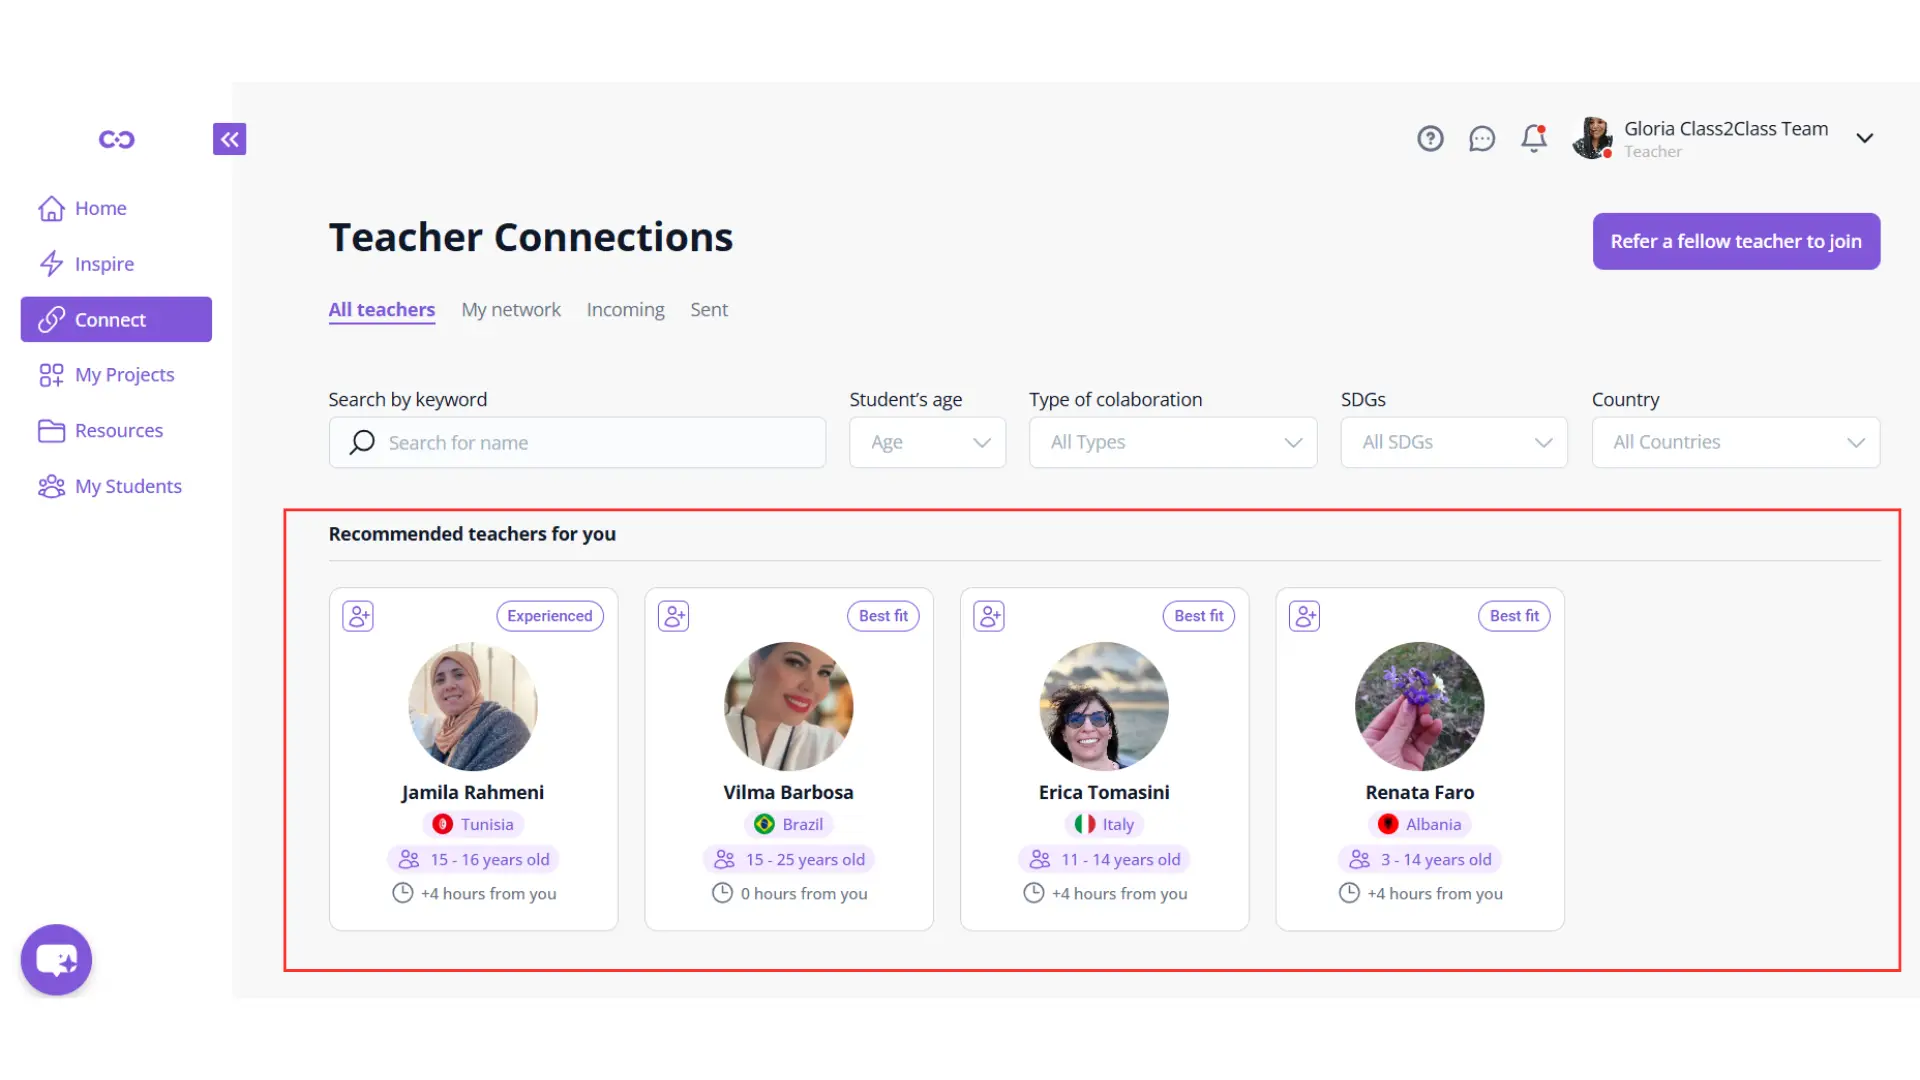Collapse the sidebar with double-chevron button
This screenshot has width=1920, height=1080.
tap(229, 139)
